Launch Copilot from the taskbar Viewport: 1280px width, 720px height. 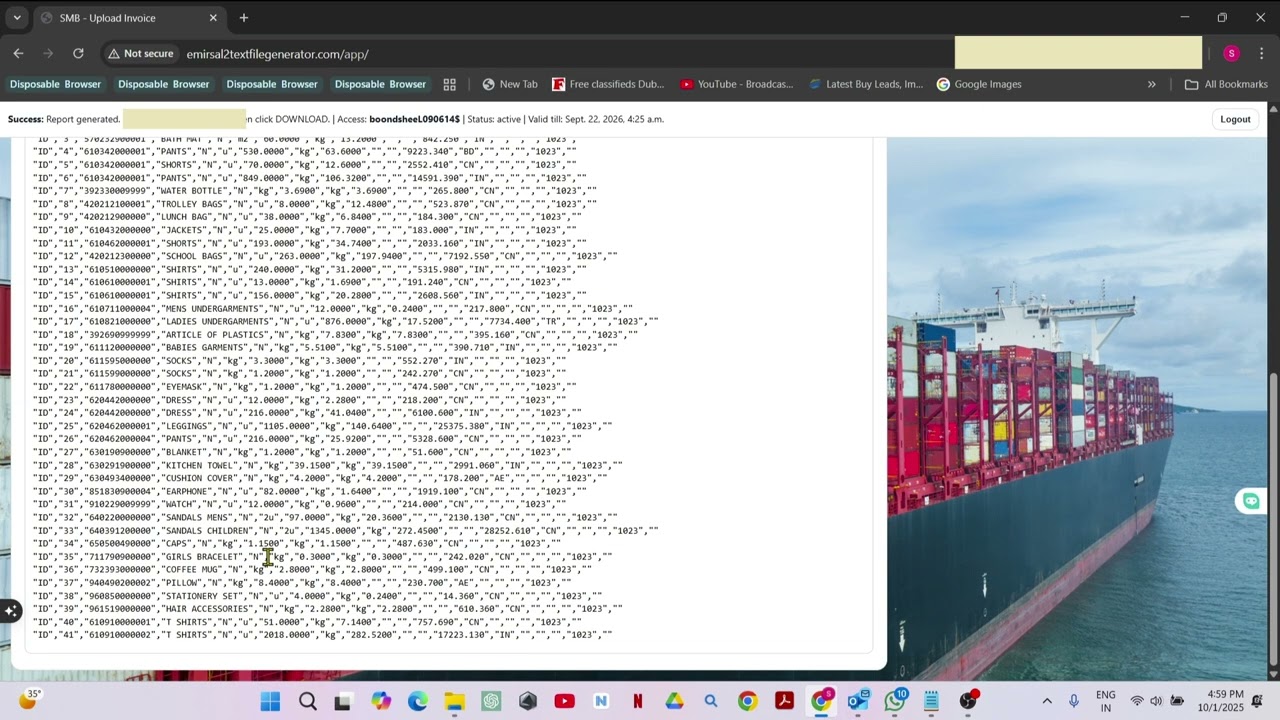coord(381,701)
